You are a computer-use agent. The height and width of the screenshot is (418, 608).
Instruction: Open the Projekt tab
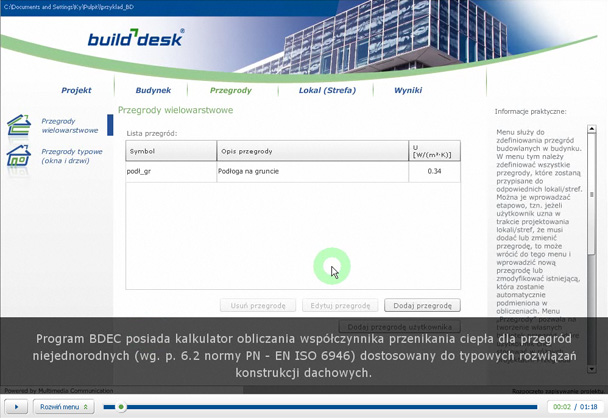click(76, 90)
